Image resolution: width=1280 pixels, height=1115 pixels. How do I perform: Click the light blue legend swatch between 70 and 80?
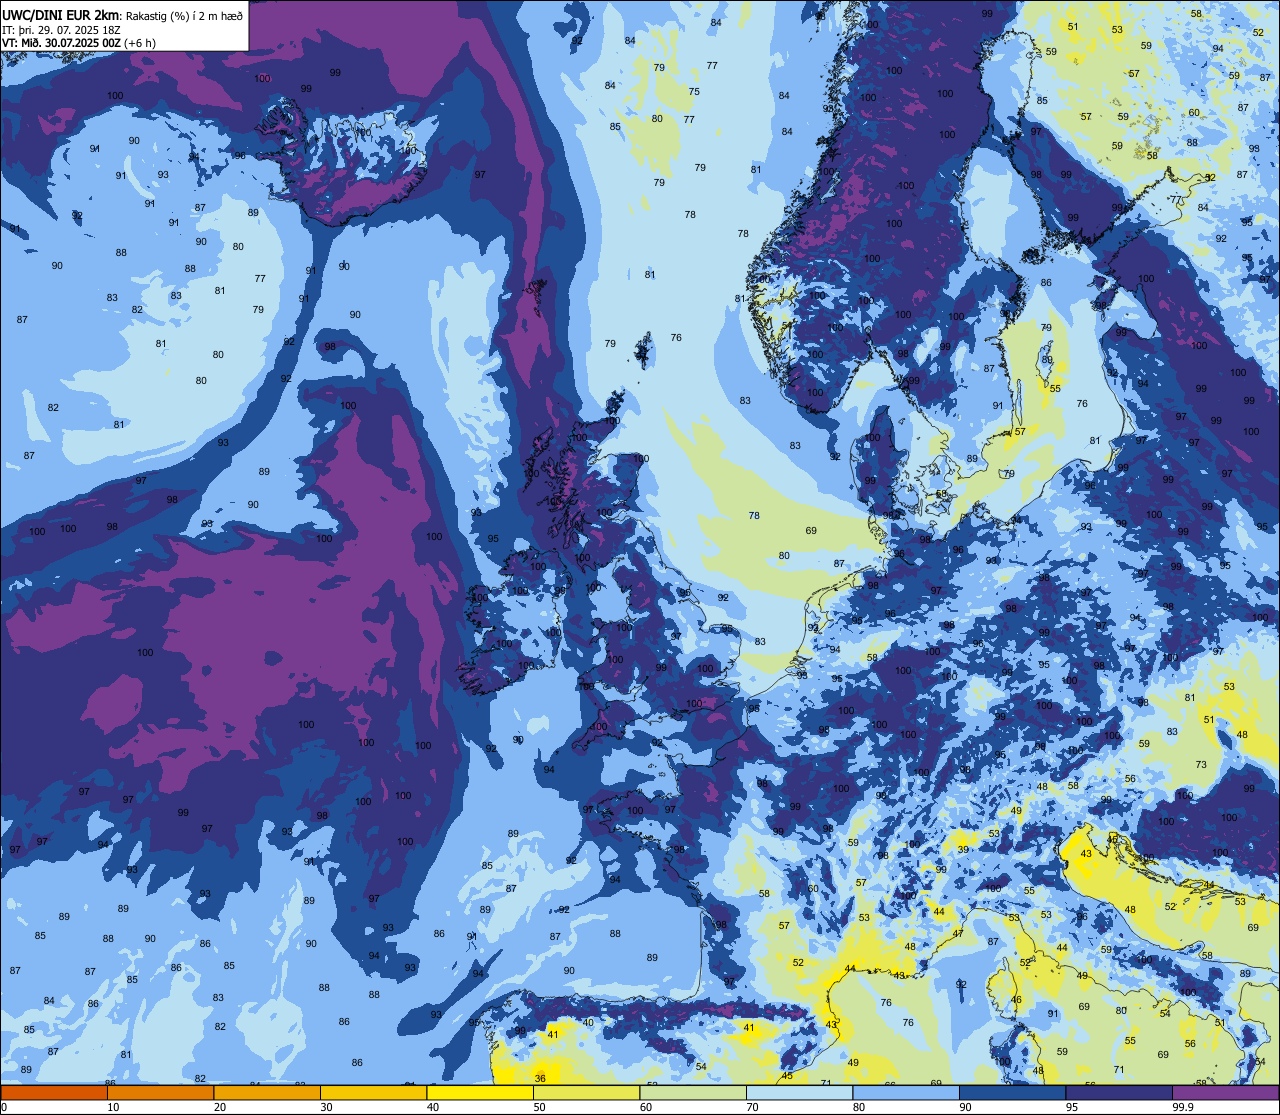point(799,1093)
